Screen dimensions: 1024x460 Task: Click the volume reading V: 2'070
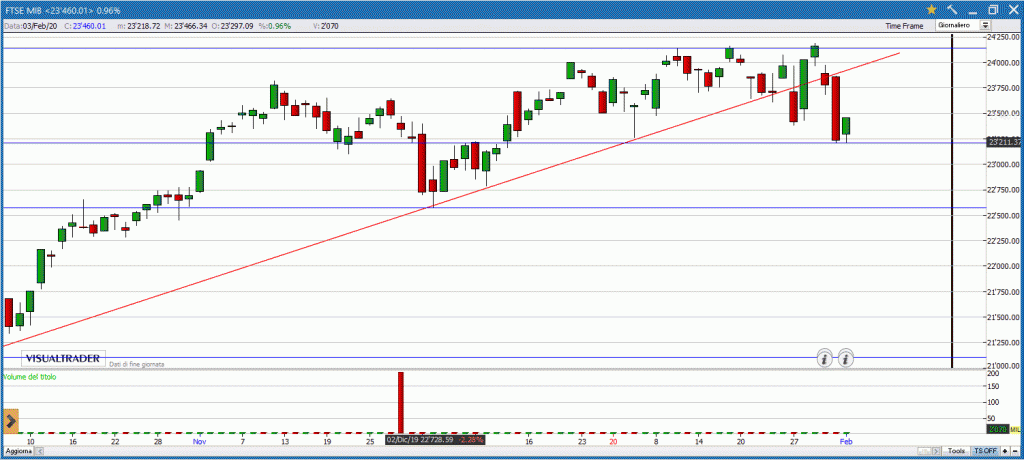(326, 25)
